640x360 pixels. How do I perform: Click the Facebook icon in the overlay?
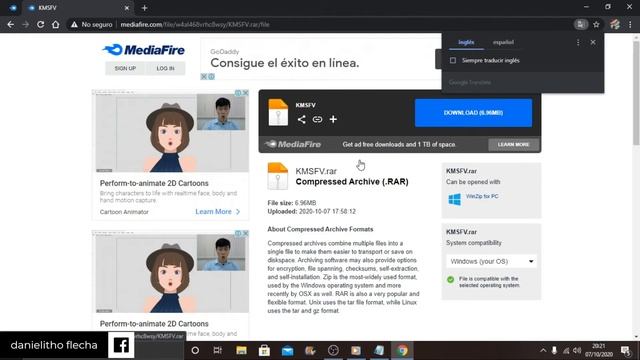point(121,345)
